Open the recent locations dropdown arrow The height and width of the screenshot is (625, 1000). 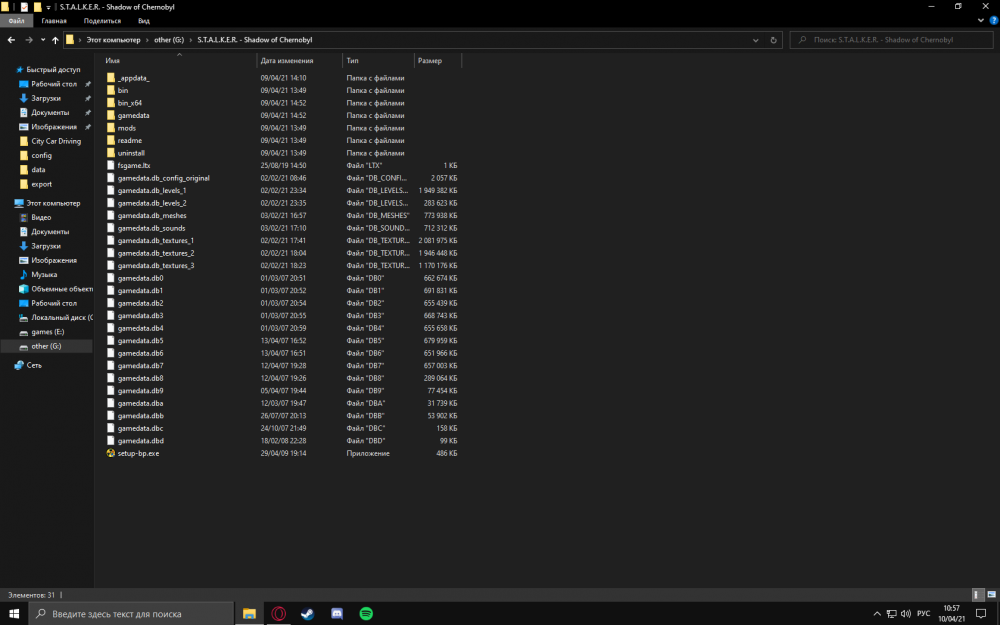tap(41, 40)
